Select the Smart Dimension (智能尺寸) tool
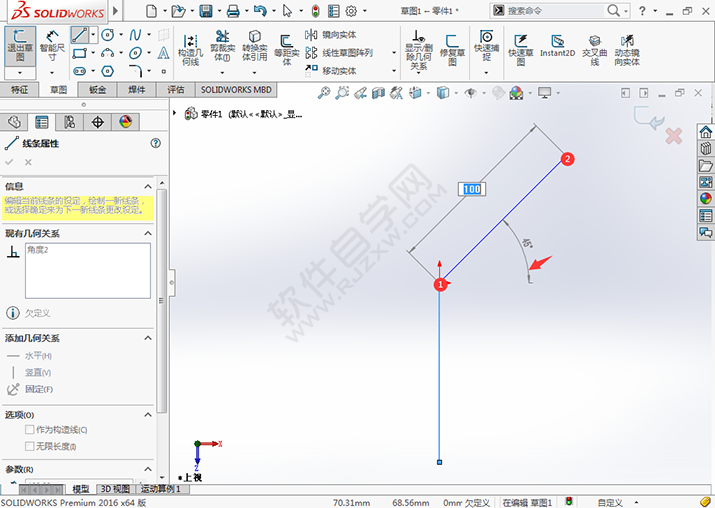715x508 pixels. click(x=52, y=46)
